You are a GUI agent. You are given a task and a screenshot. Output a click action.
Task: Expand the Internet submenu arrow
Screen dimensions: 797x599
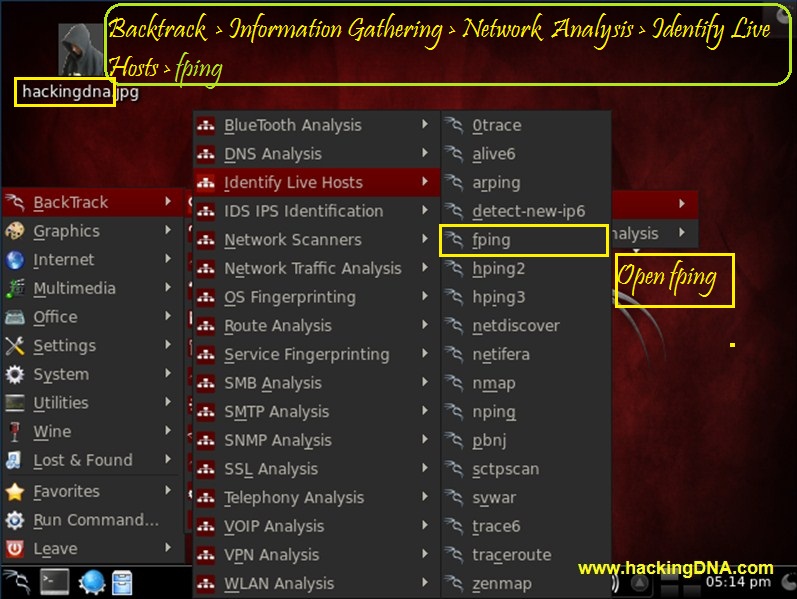click(168, 258)
